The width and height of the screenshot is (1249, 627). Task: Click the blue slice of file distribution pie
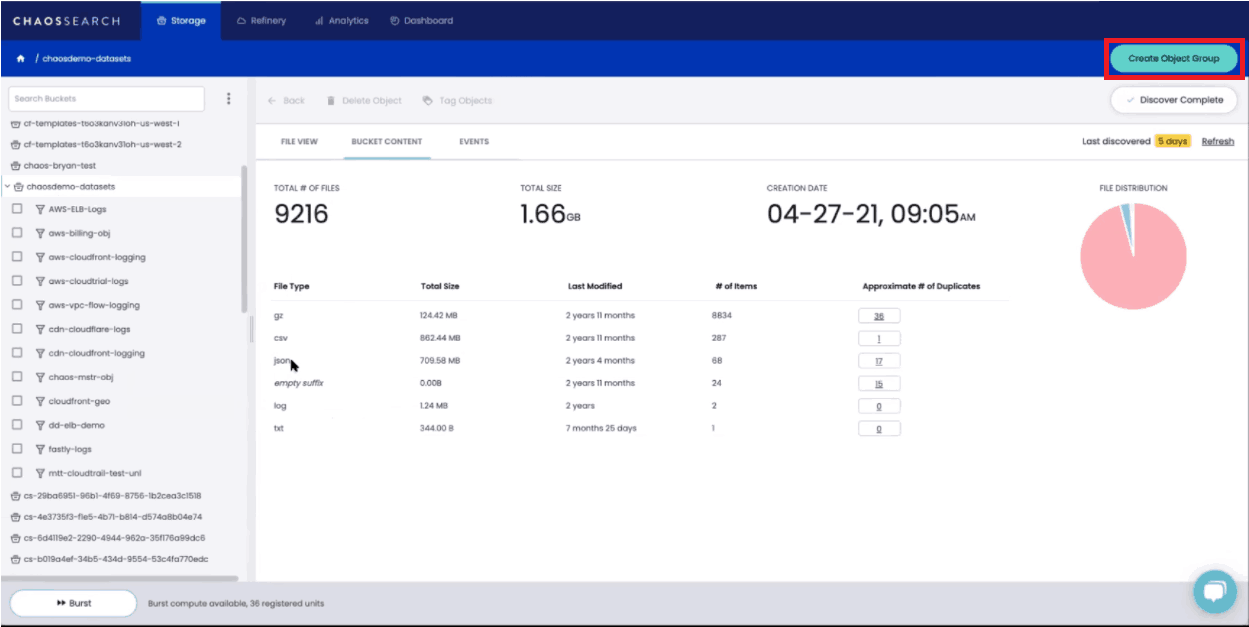pos(1127,218)
